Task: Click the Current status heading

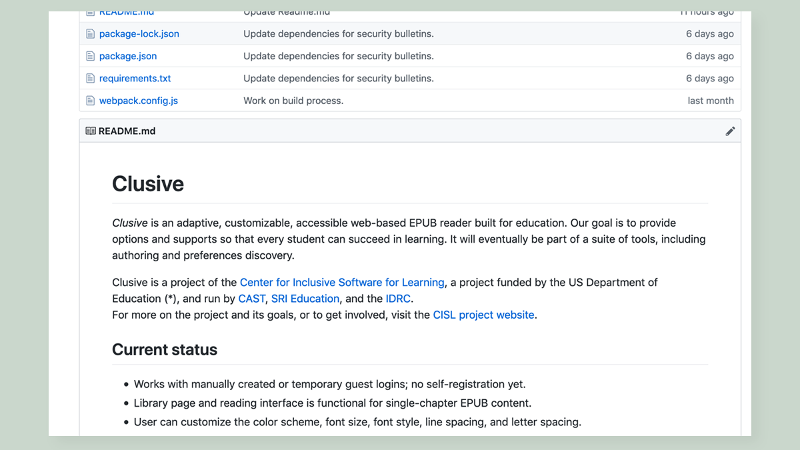Action: tap(165, 349)
